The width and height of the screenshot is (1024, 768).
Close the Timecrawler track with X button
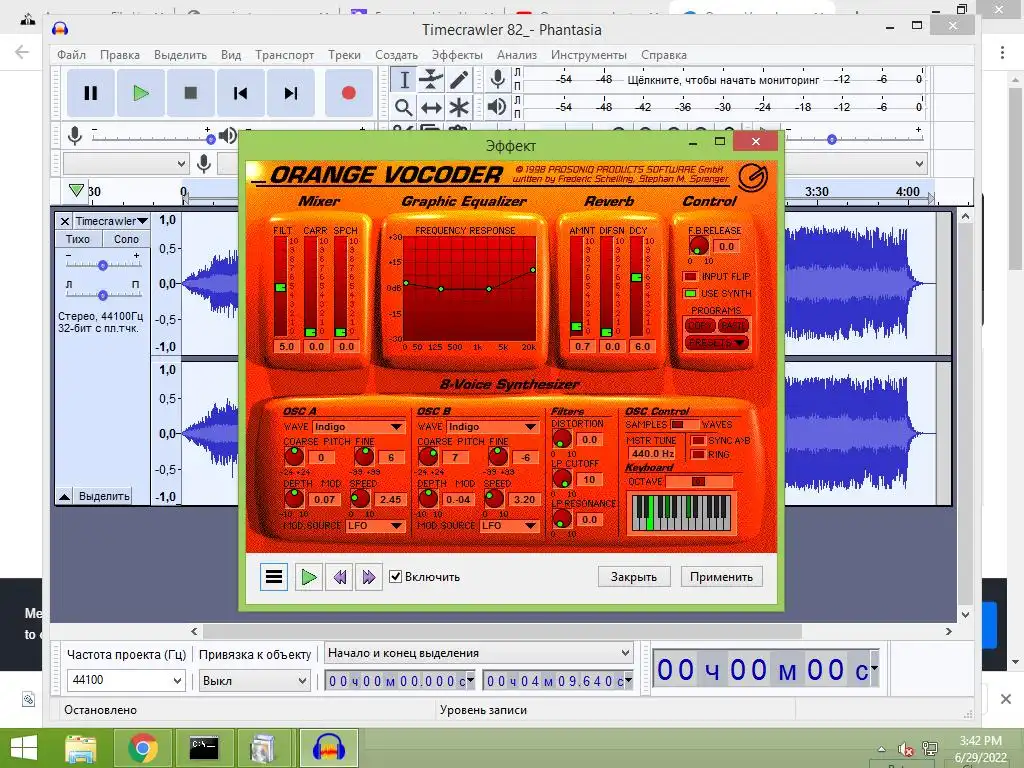pyautogui.click(x=65, y=221)
